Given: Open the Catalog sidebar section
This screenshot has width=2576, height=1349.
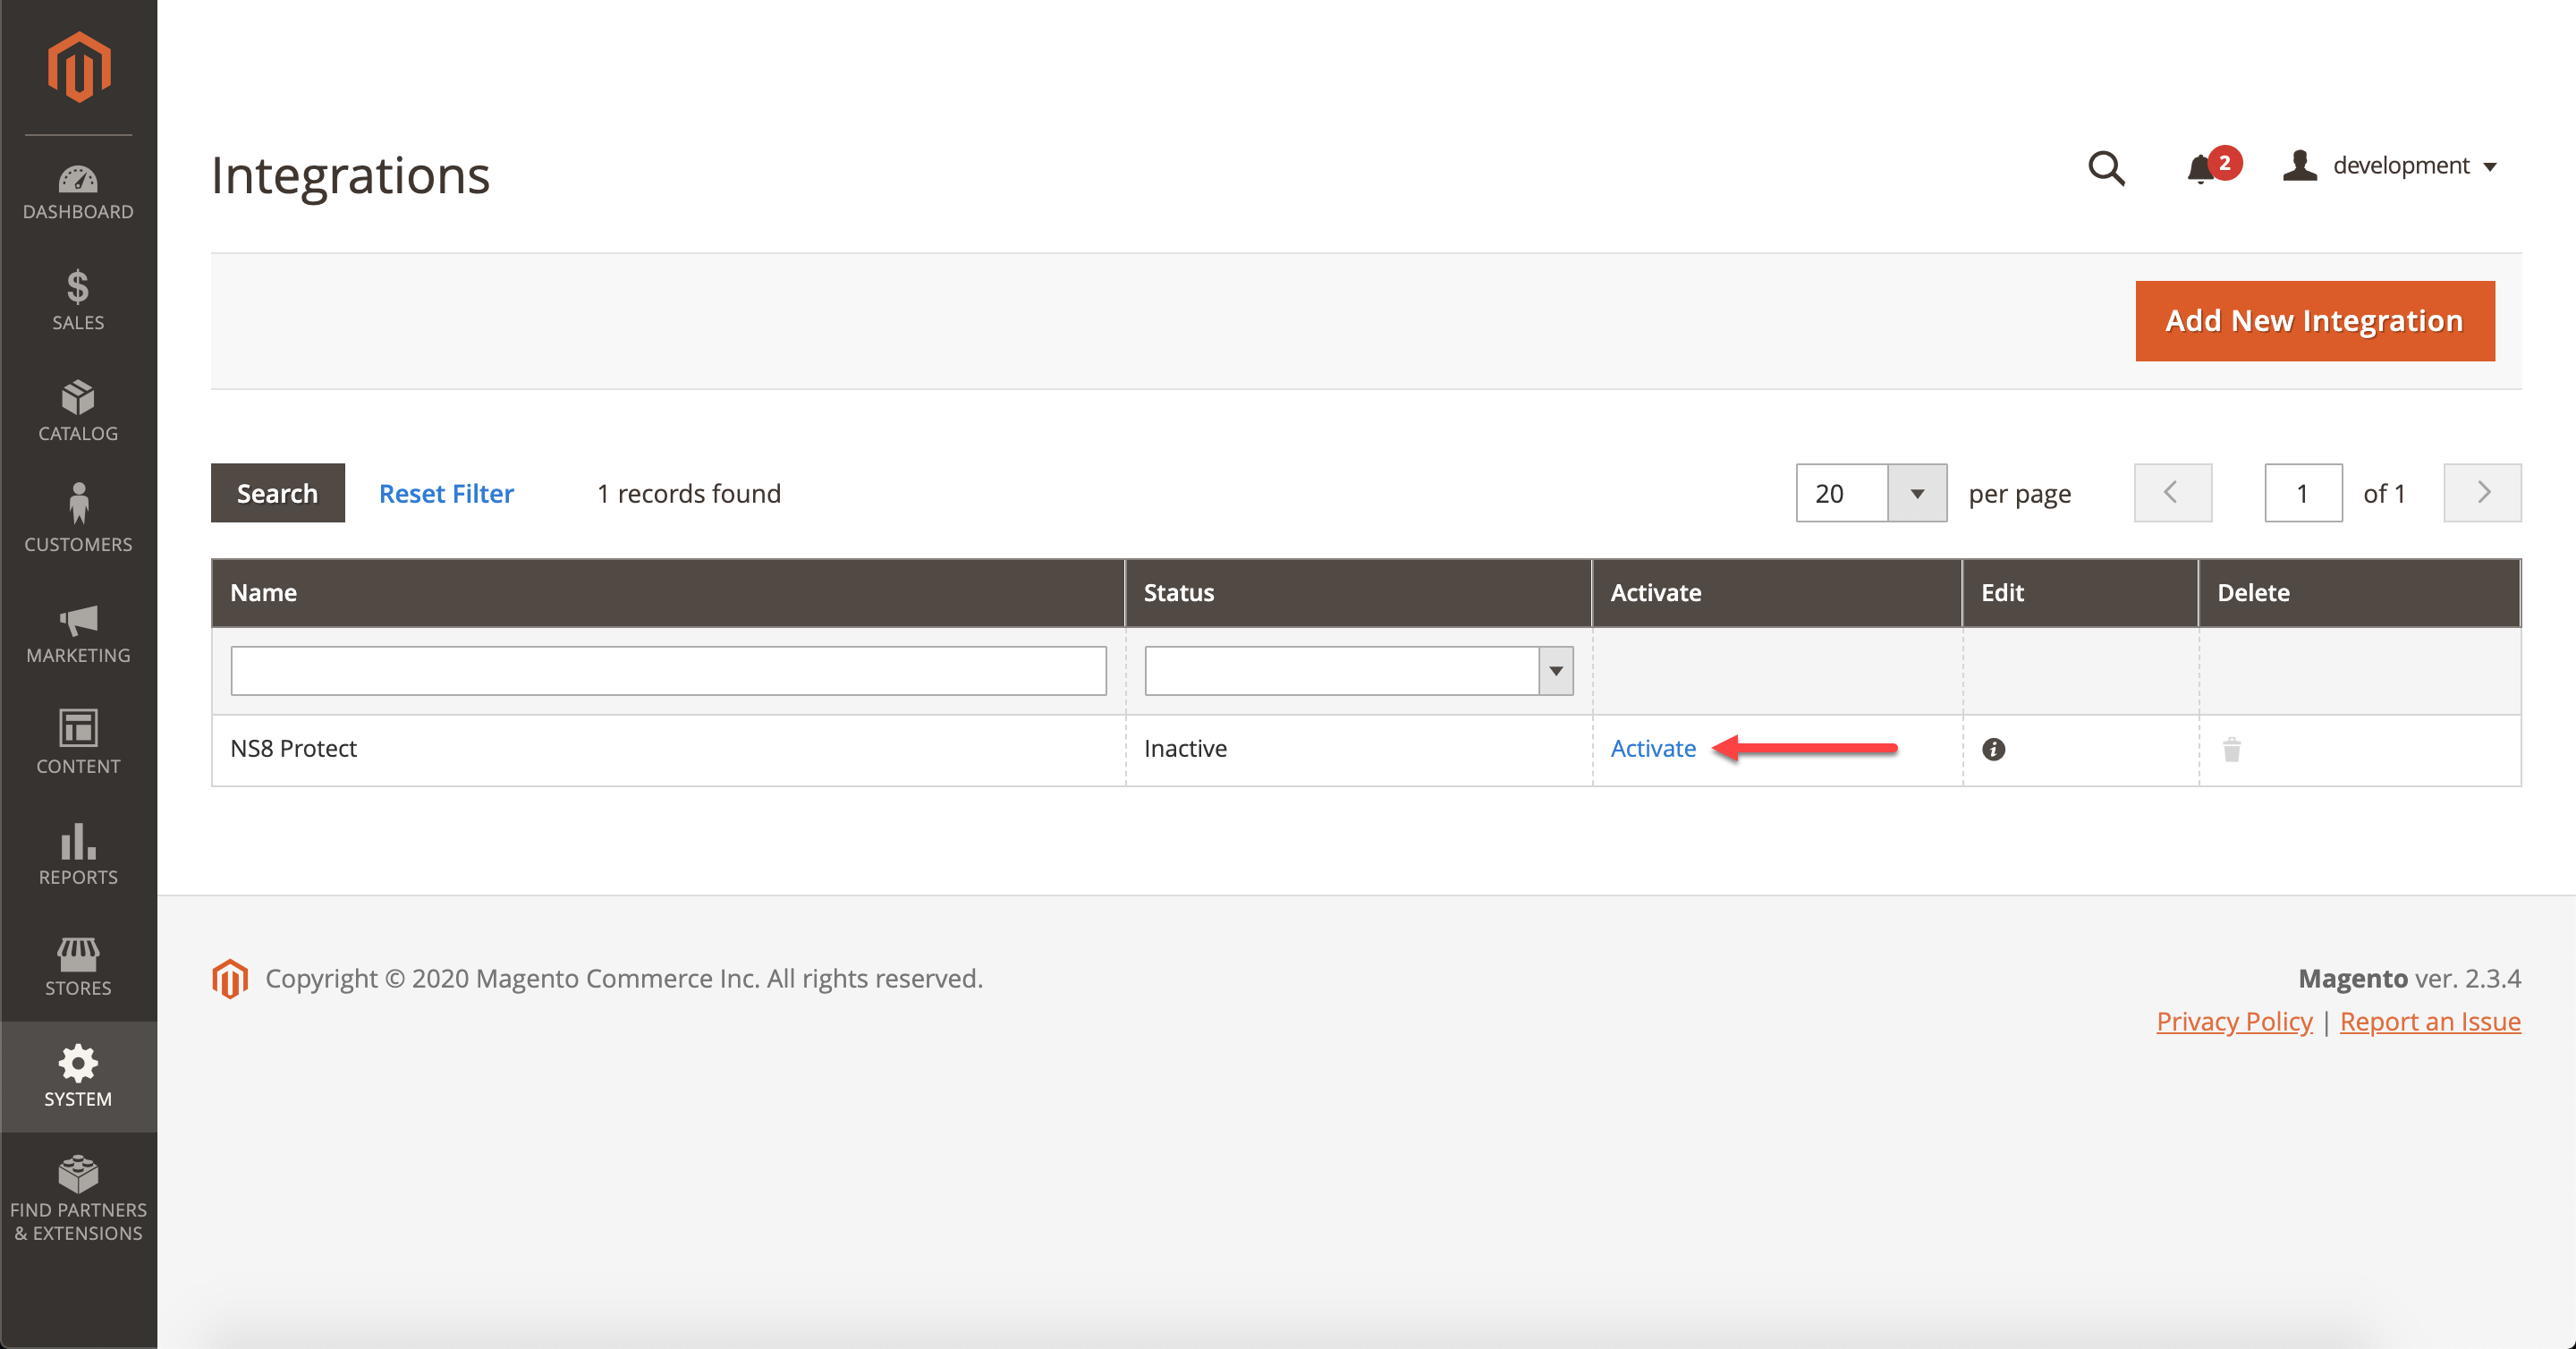Looking at the screenshot, I should (x=78, y=411).
